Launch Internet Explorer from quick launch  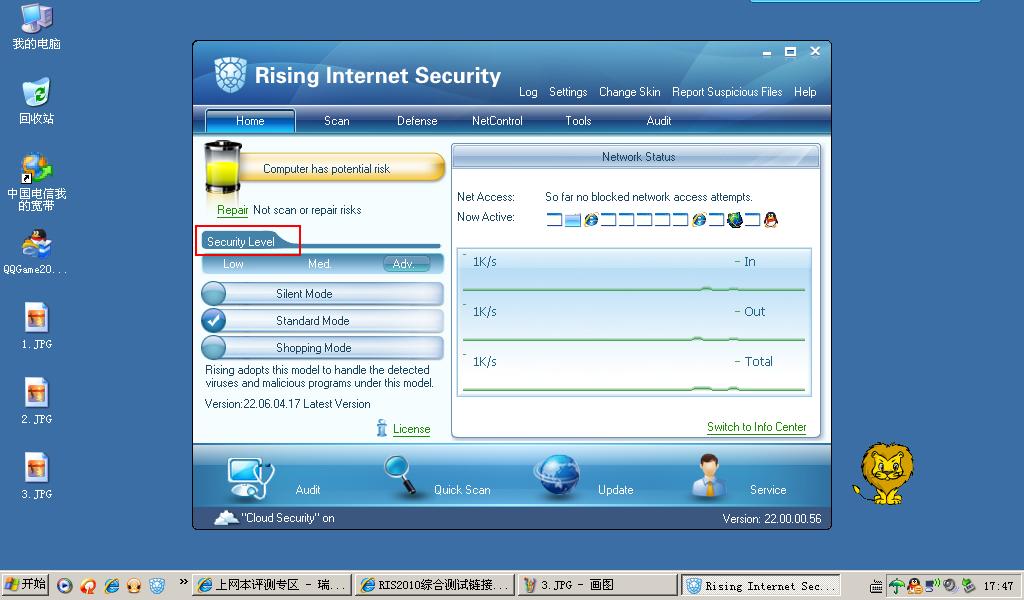(112, 586)
